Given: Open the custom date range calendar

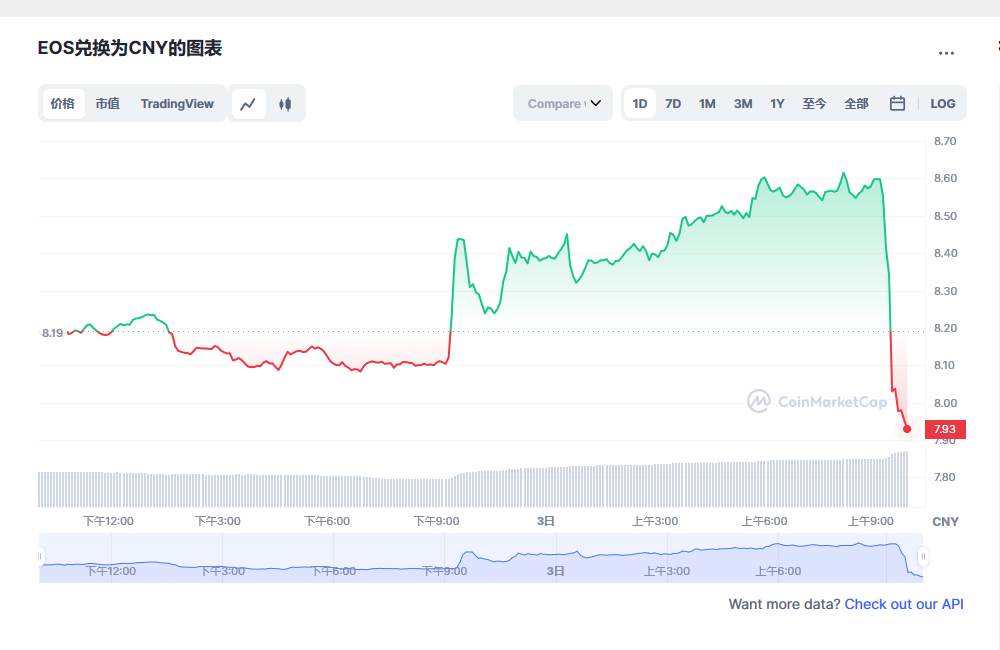Looking at the screenshot, I should 896,103.
